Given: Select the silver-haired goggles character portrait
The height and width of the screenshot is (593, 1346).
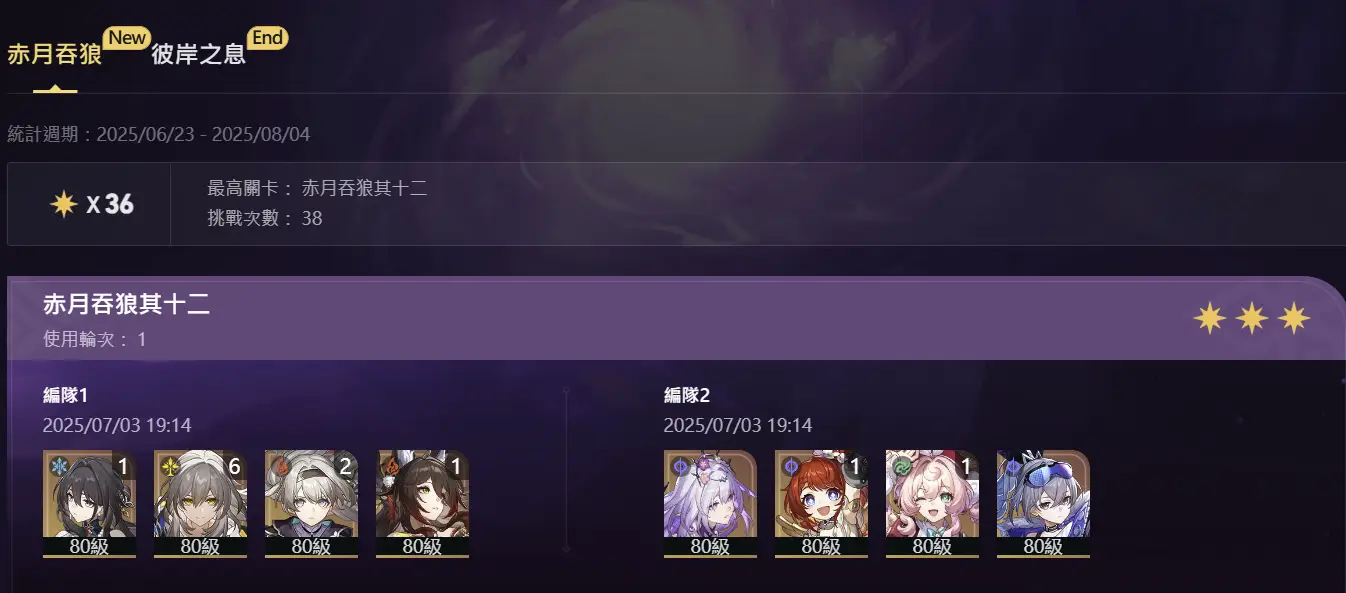Looking at the screenshot, I should coord(1043,503).
